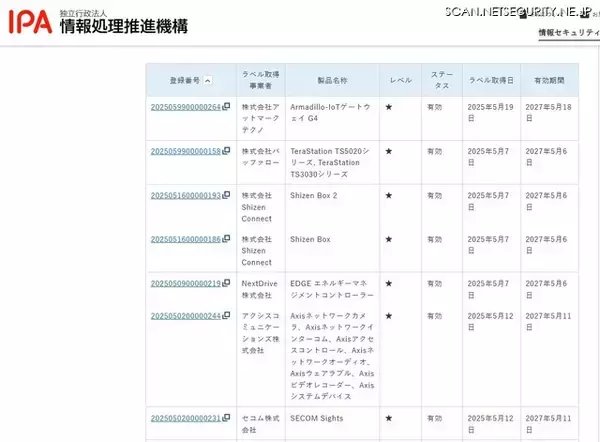Image resolution: width=600 pixels, height=442 pixels.
Task: Toggle sort arrow on 登録番号 column
Action: [208, 80]
